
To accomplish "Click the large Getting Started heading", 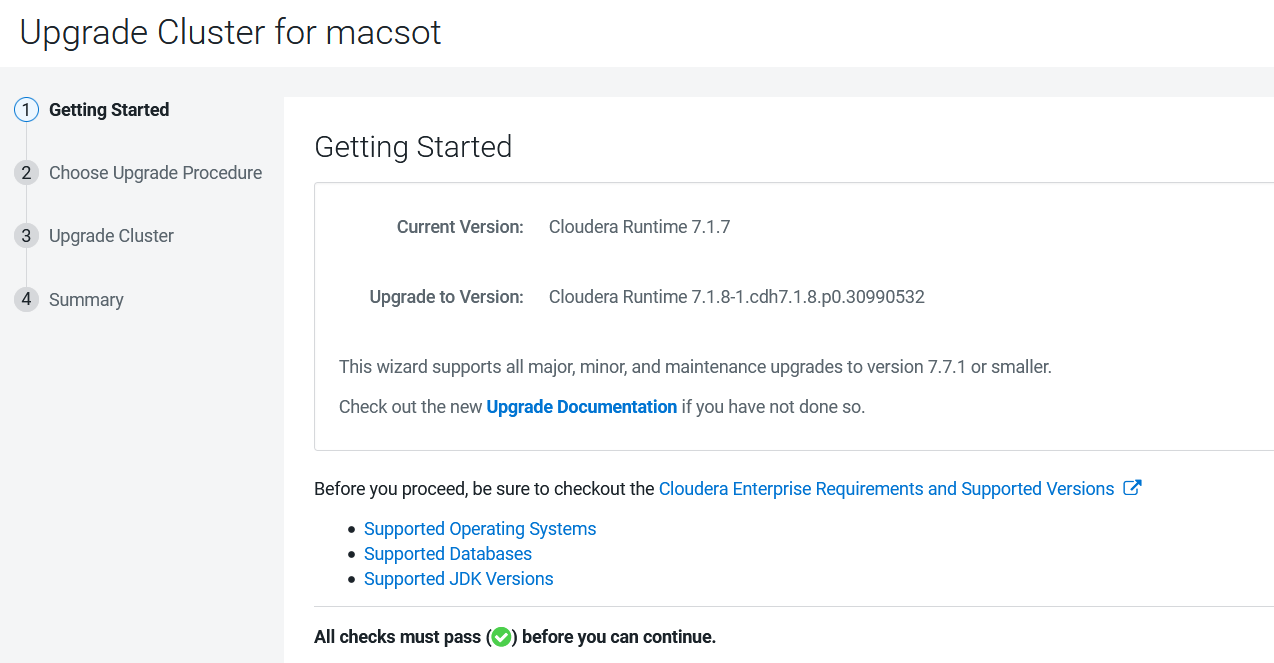I will tap(413, 147).
